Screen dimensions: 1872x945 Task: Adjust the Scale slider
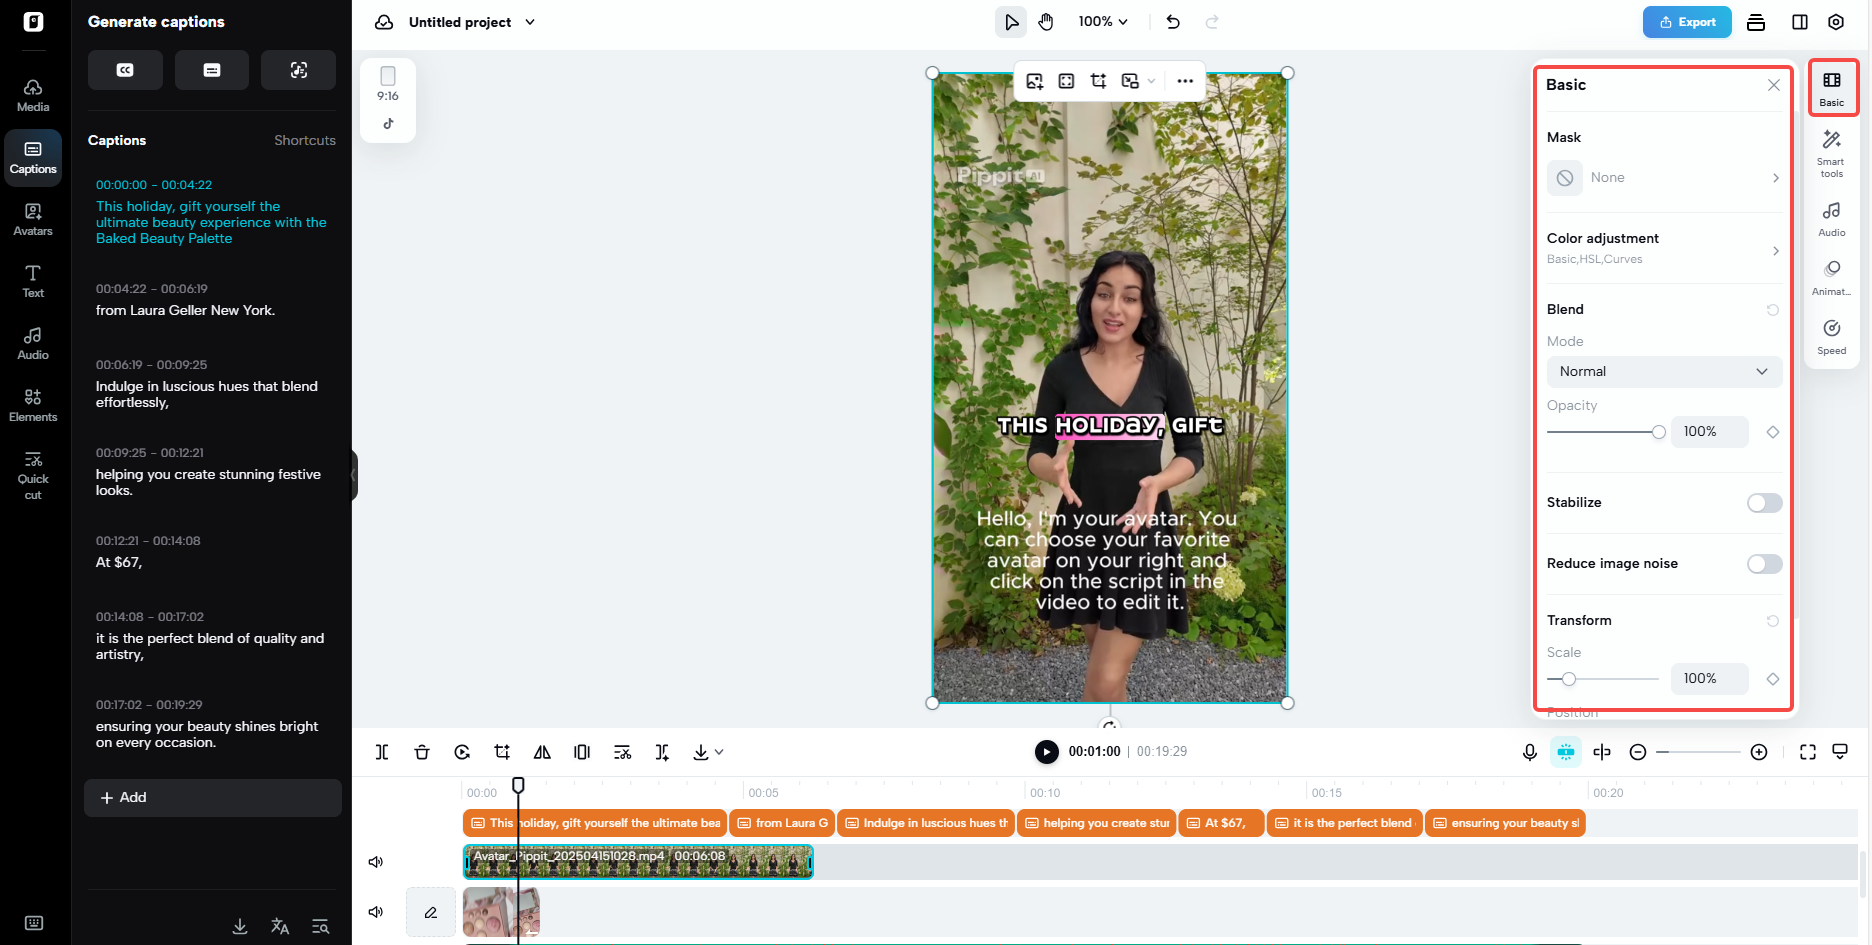[1603, 679]
